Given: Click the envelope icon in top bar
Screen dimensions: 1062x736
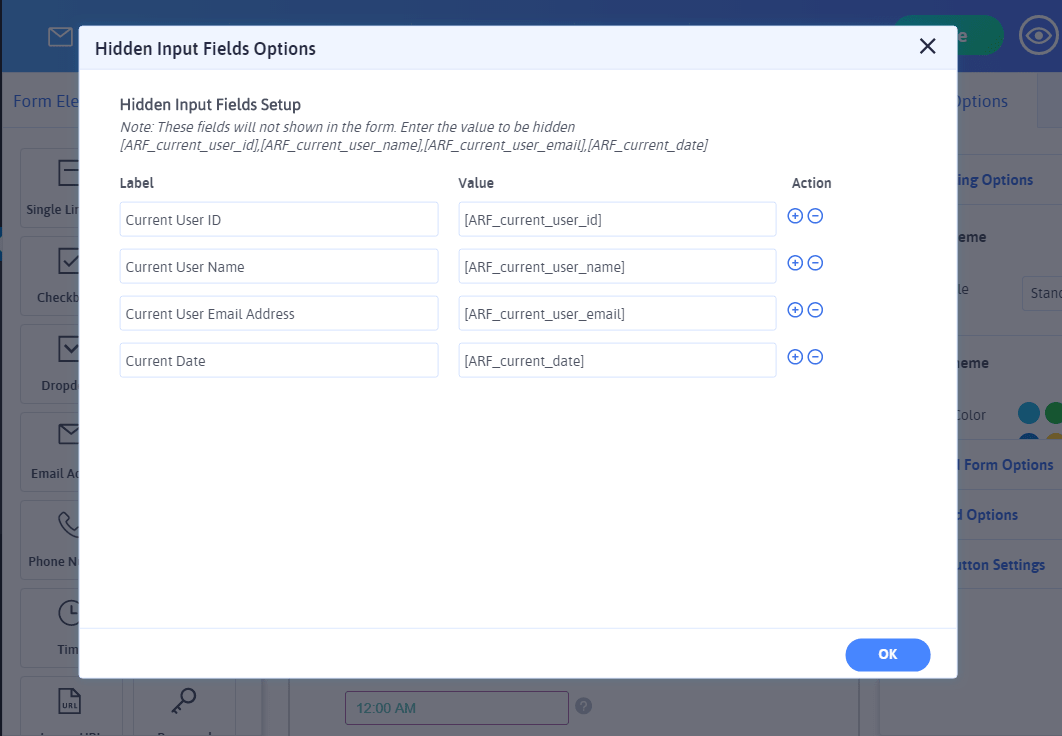Looking at the screenshot, I should 60,37.
